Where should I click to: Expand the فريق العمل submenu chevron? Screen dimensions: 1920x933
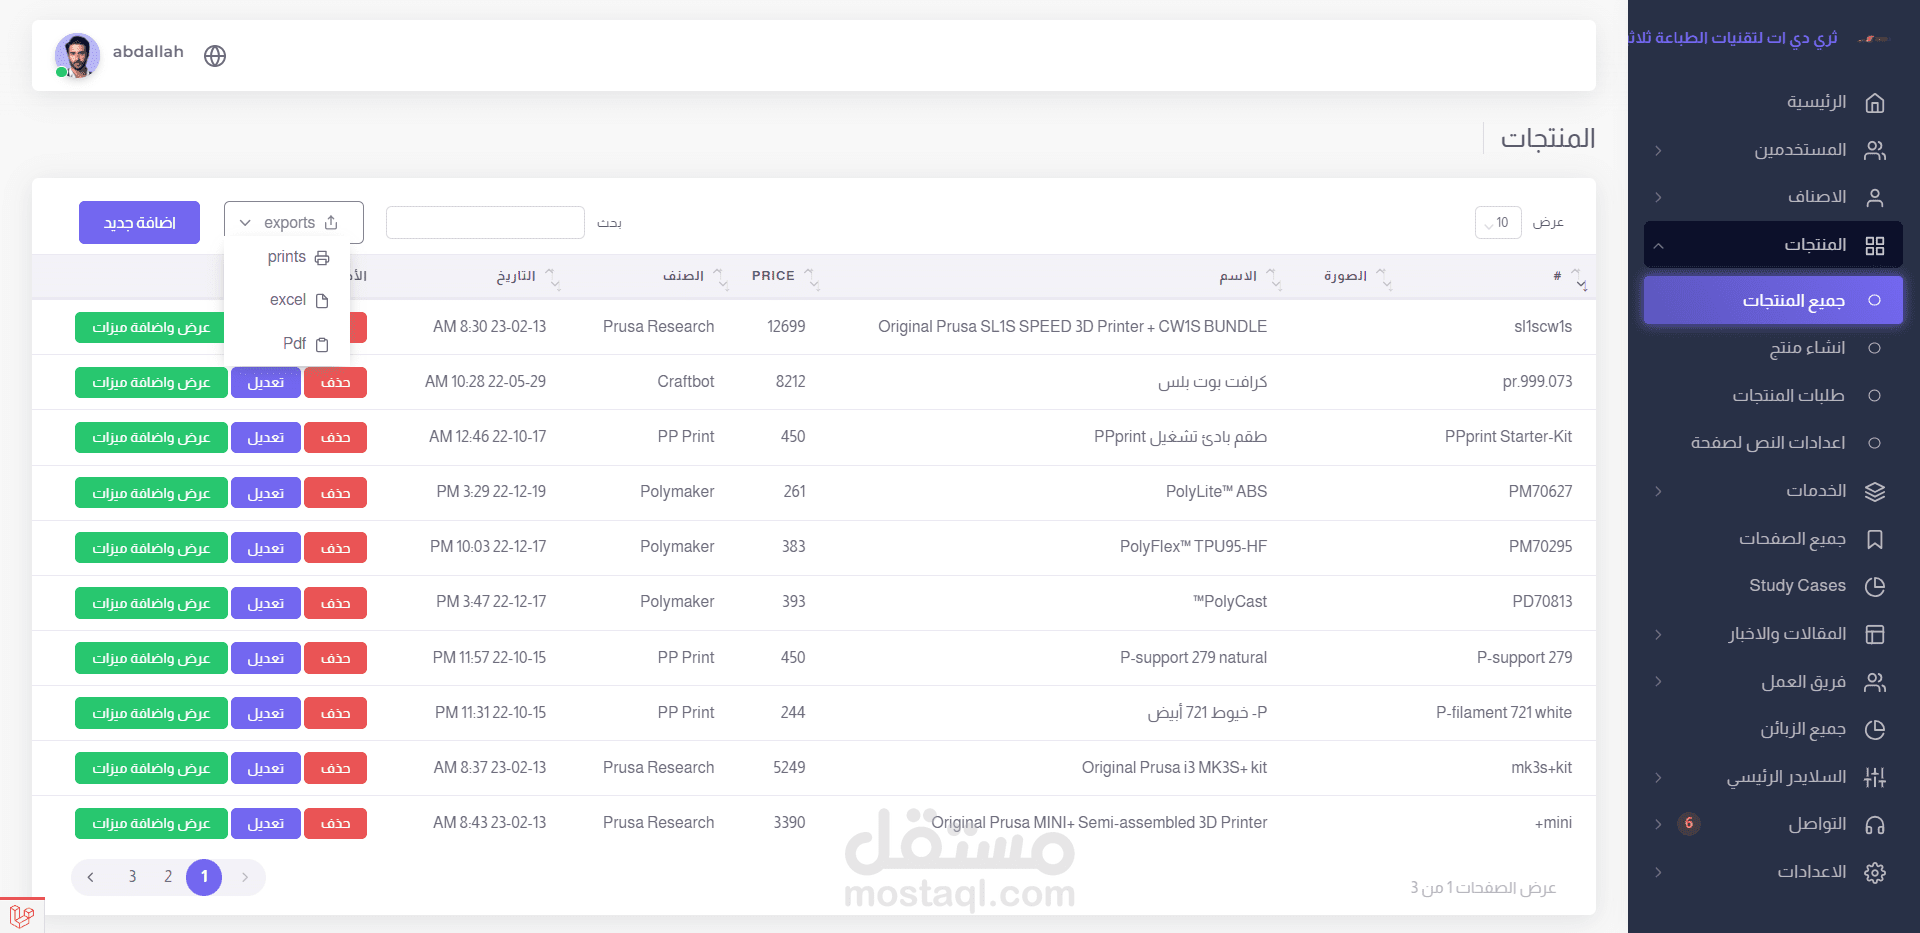[1658, 682]
